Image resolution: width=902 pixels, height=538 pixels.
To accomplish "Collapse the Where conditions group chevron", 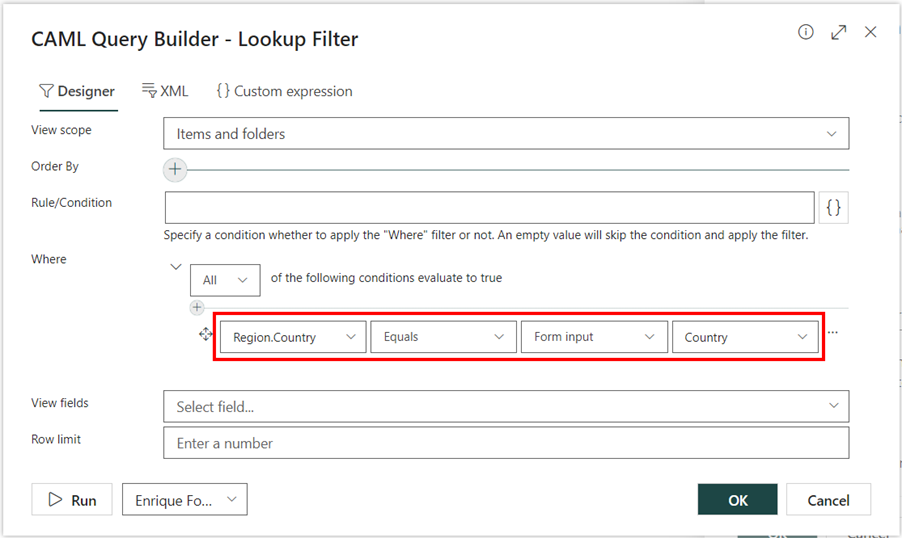I will coord(176,267).
